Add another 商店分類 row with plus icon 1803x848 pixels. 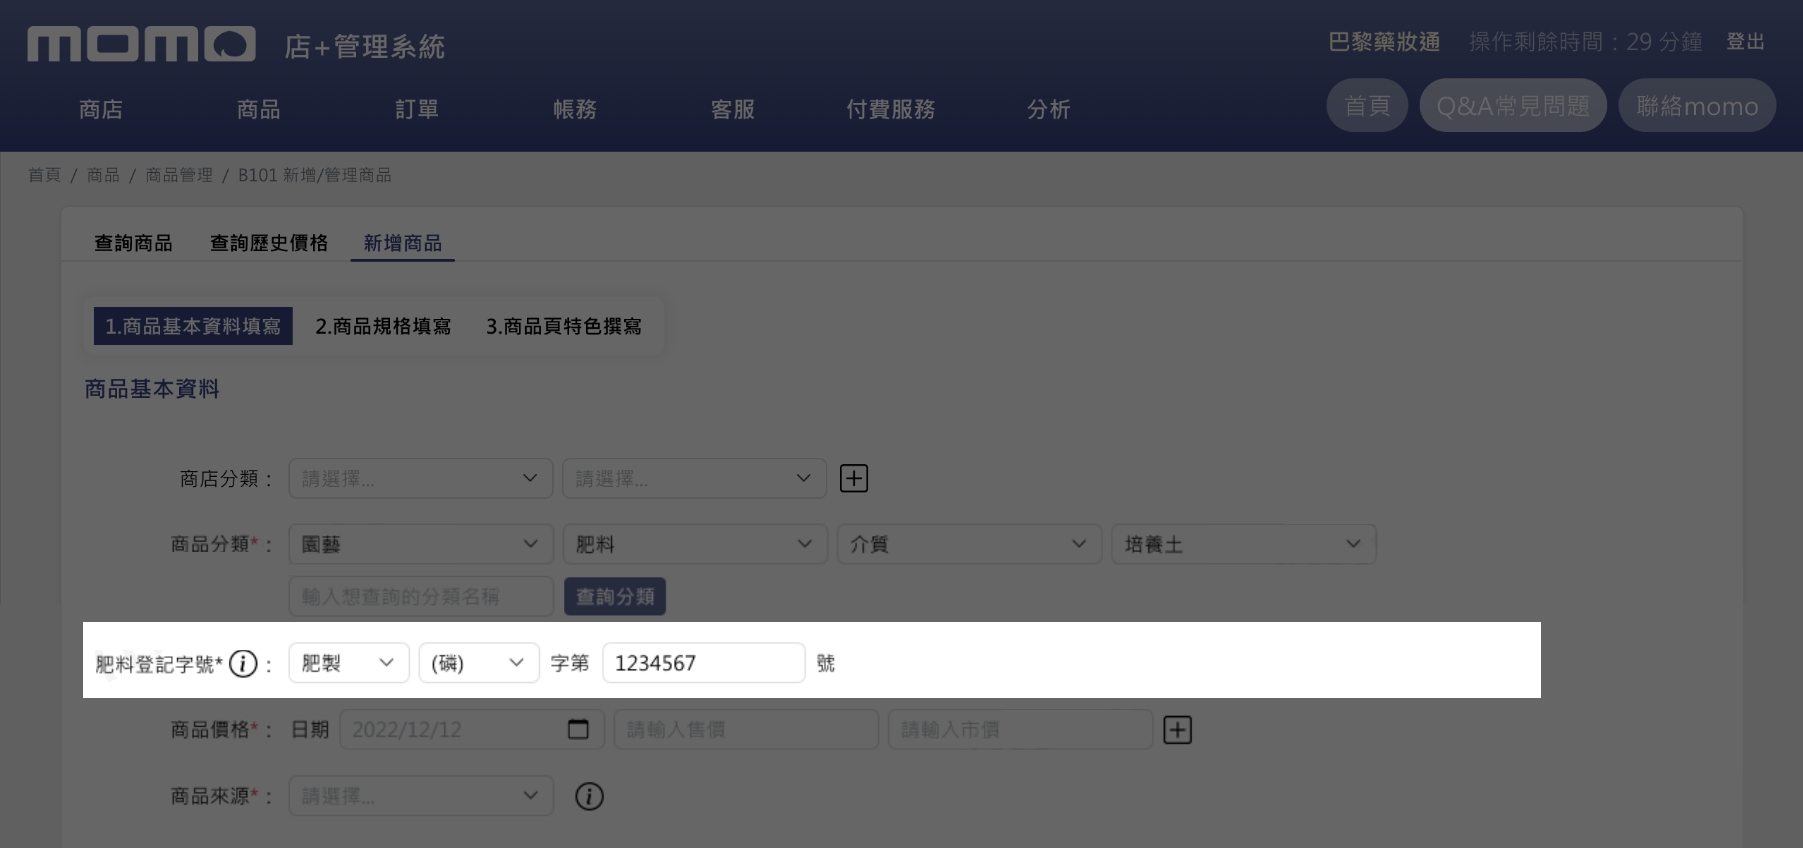click(x=853, y=478)
